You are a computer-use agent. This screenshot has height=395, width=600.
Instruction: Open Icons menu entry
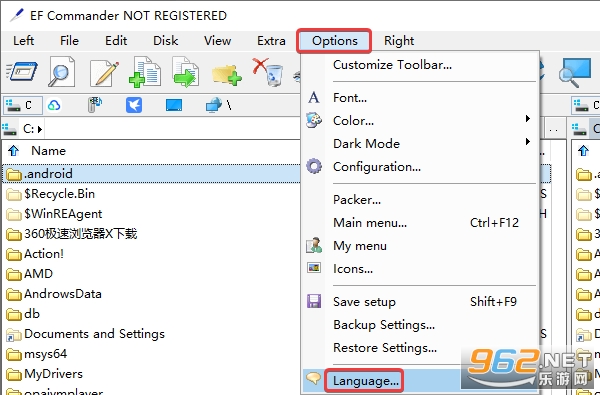click(x=420, y=269)
